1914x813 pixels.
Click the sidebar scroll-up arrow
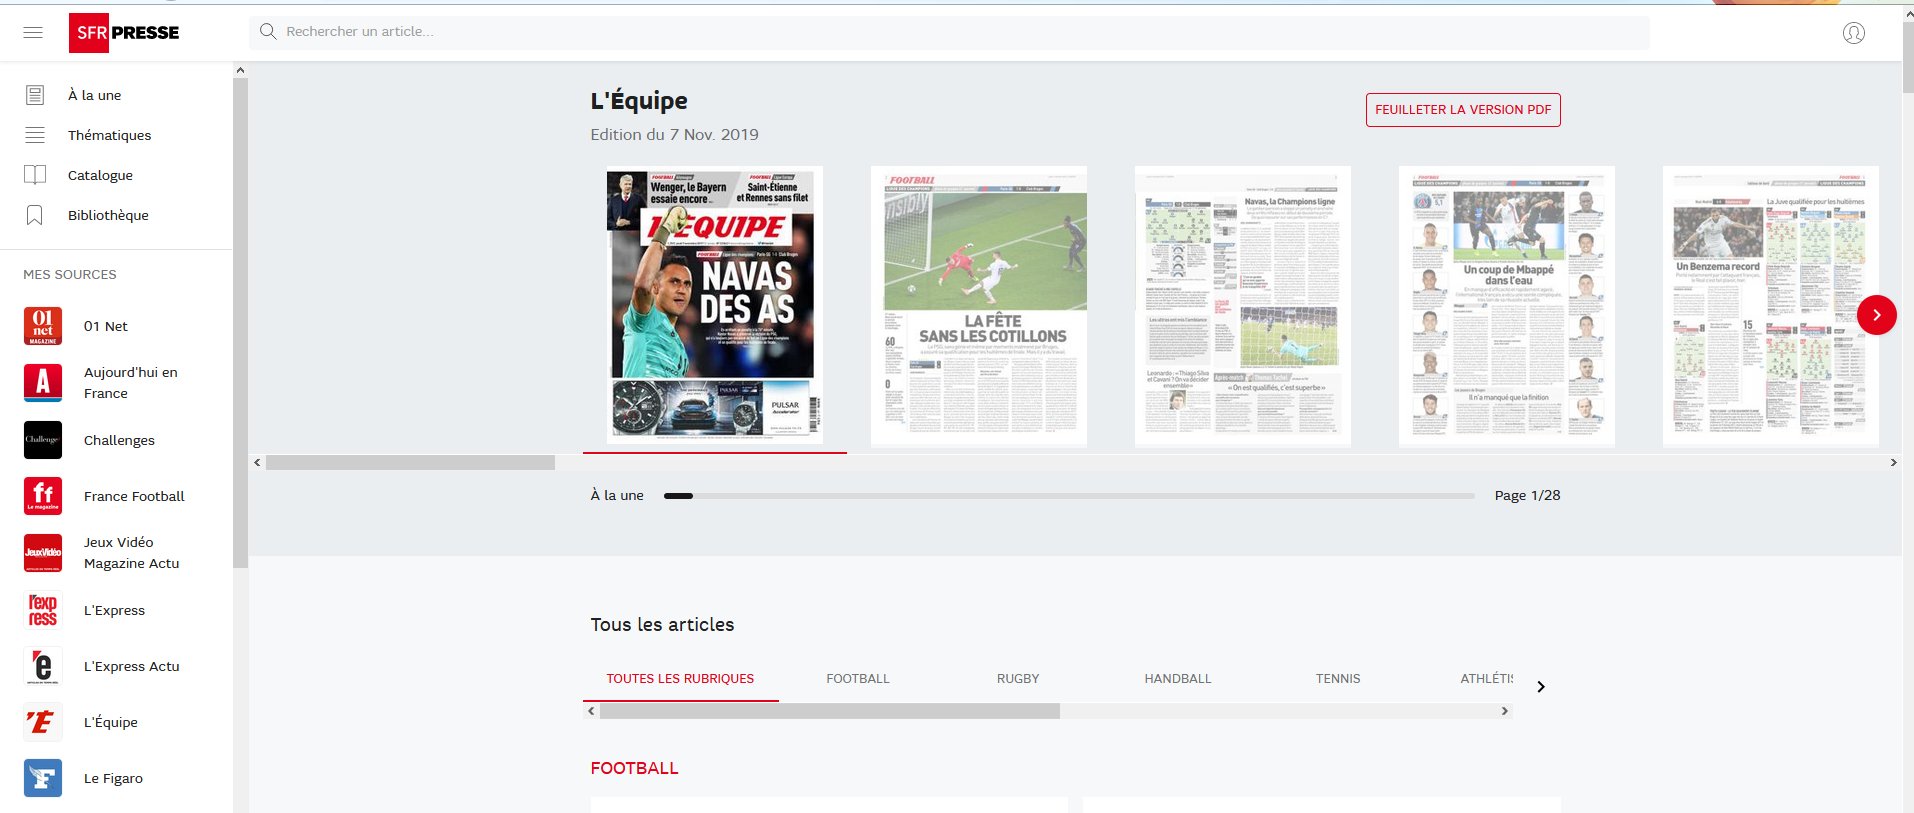pos(240,70)
